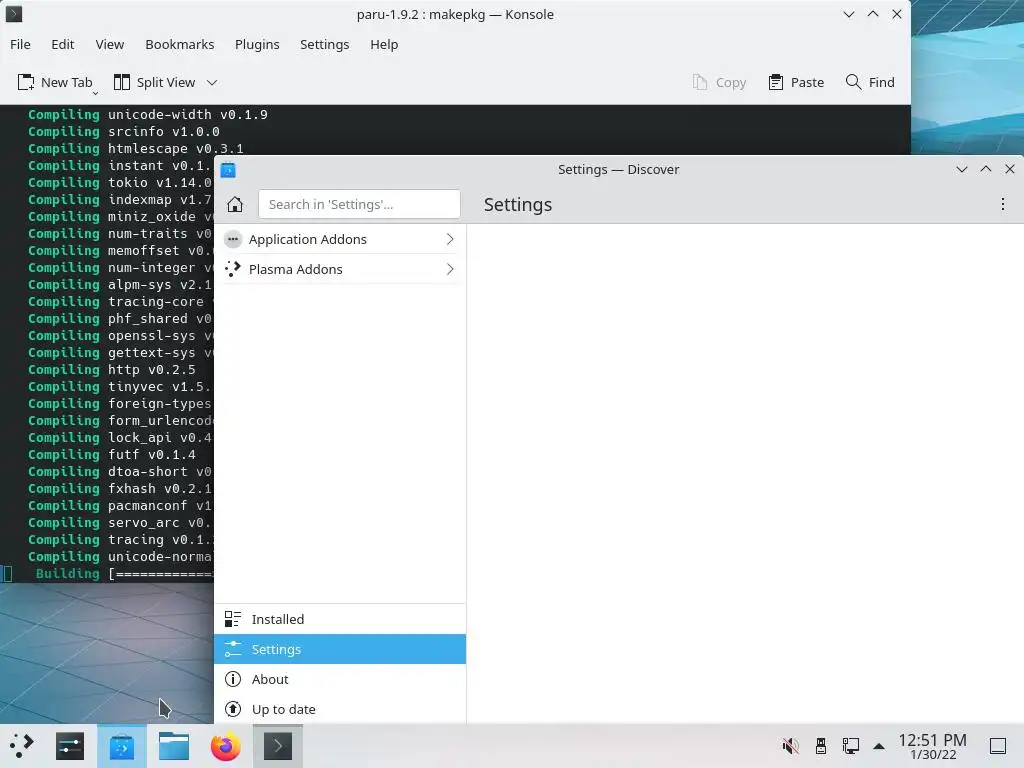Click the New Tab icon in Konsole

[x=26, y=82]
